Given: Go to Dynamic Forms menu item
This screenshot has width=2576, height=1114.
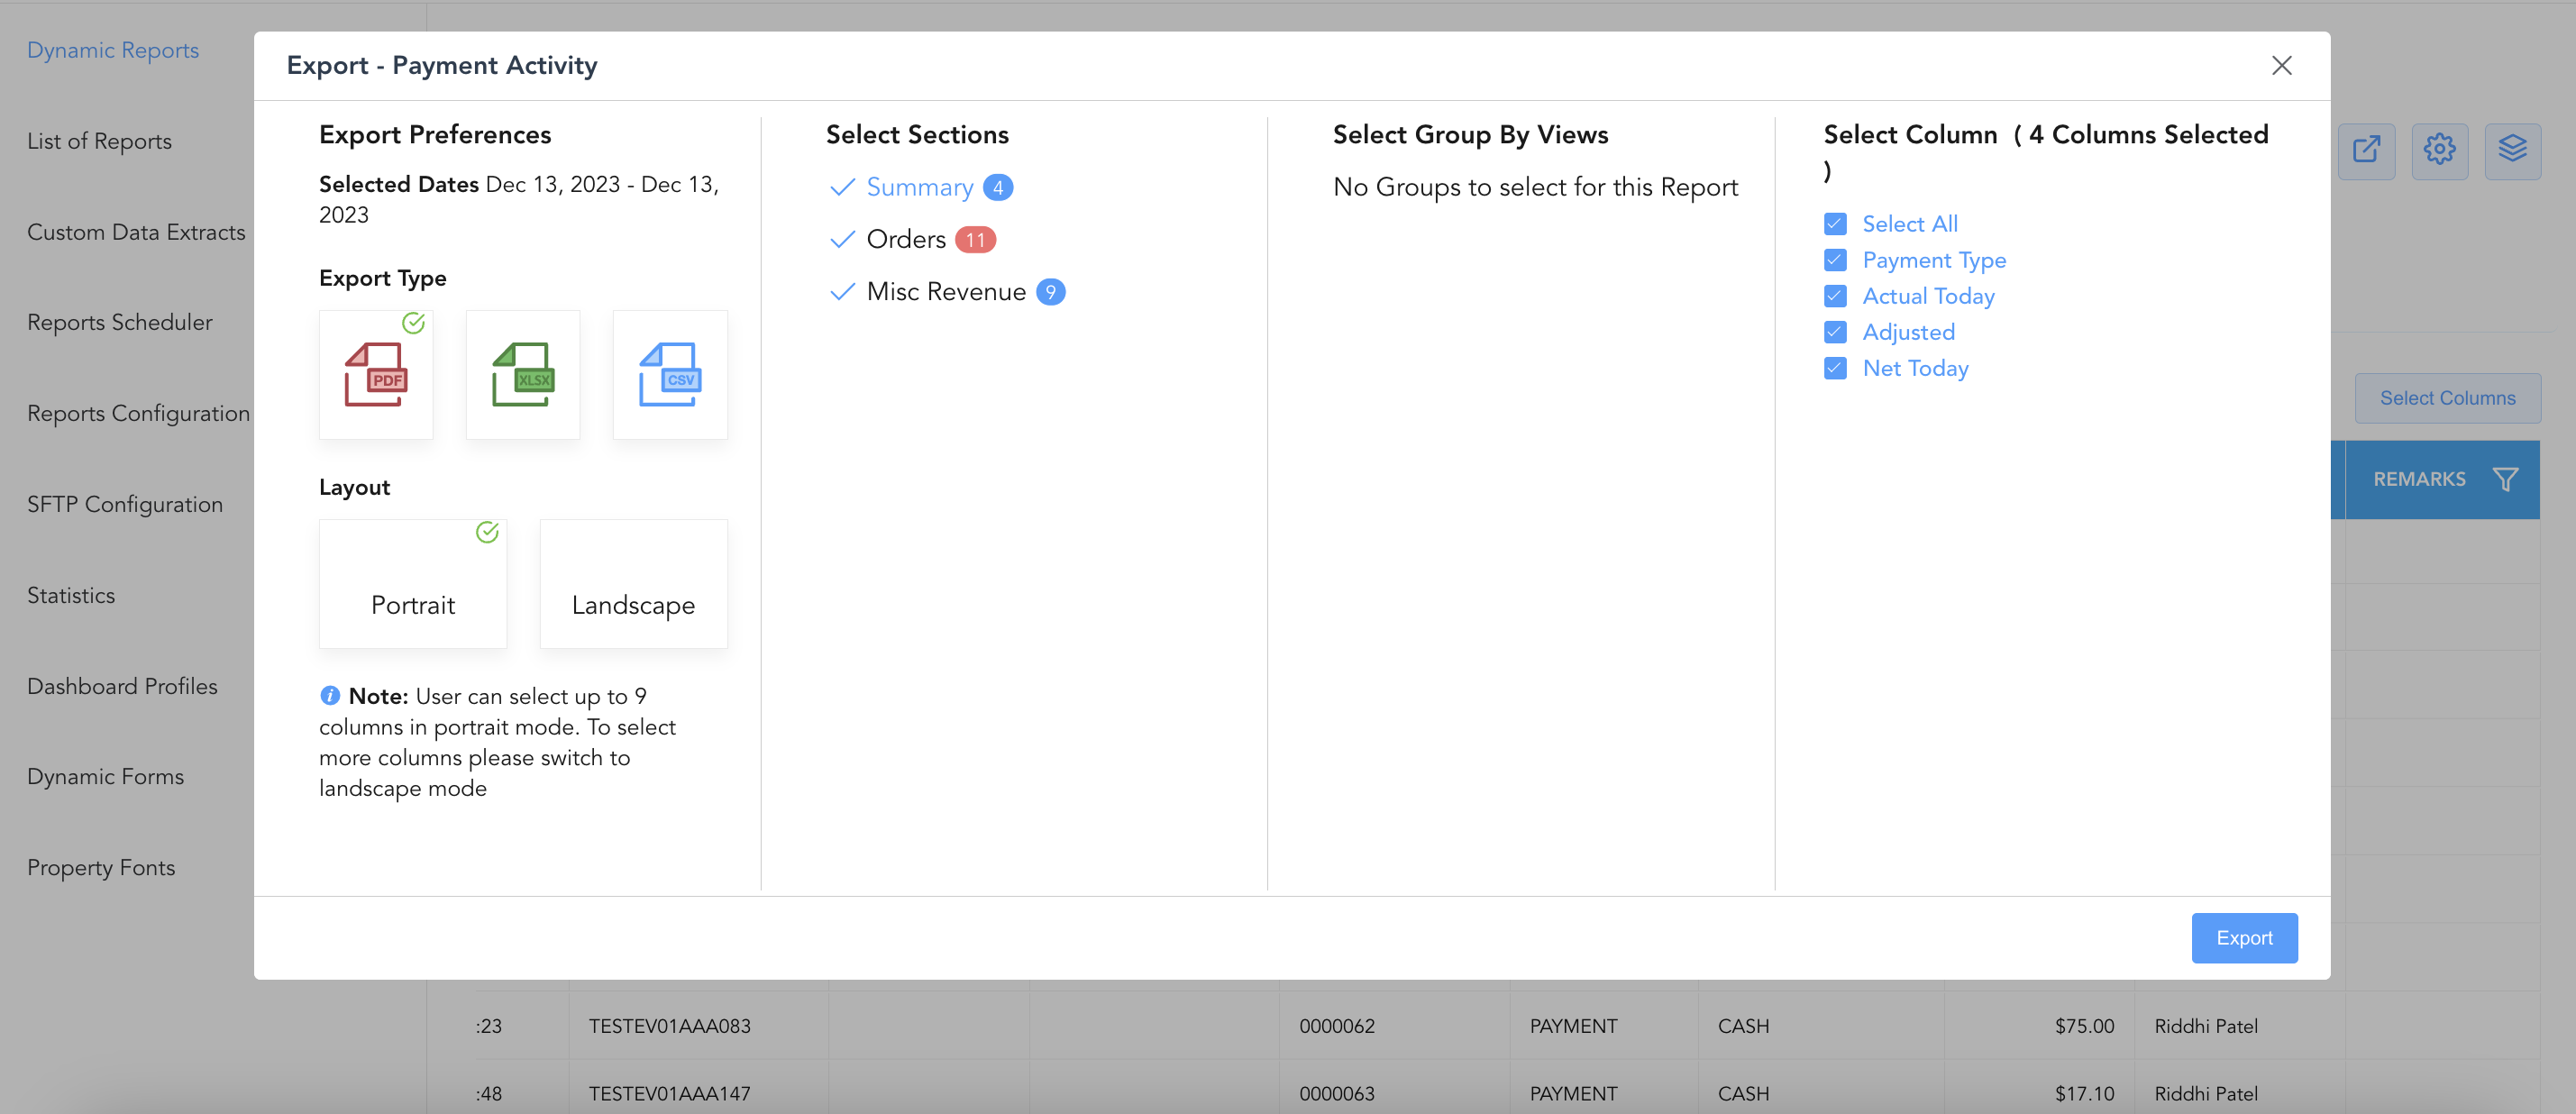Looking at the screenshot, I should 105,776.
